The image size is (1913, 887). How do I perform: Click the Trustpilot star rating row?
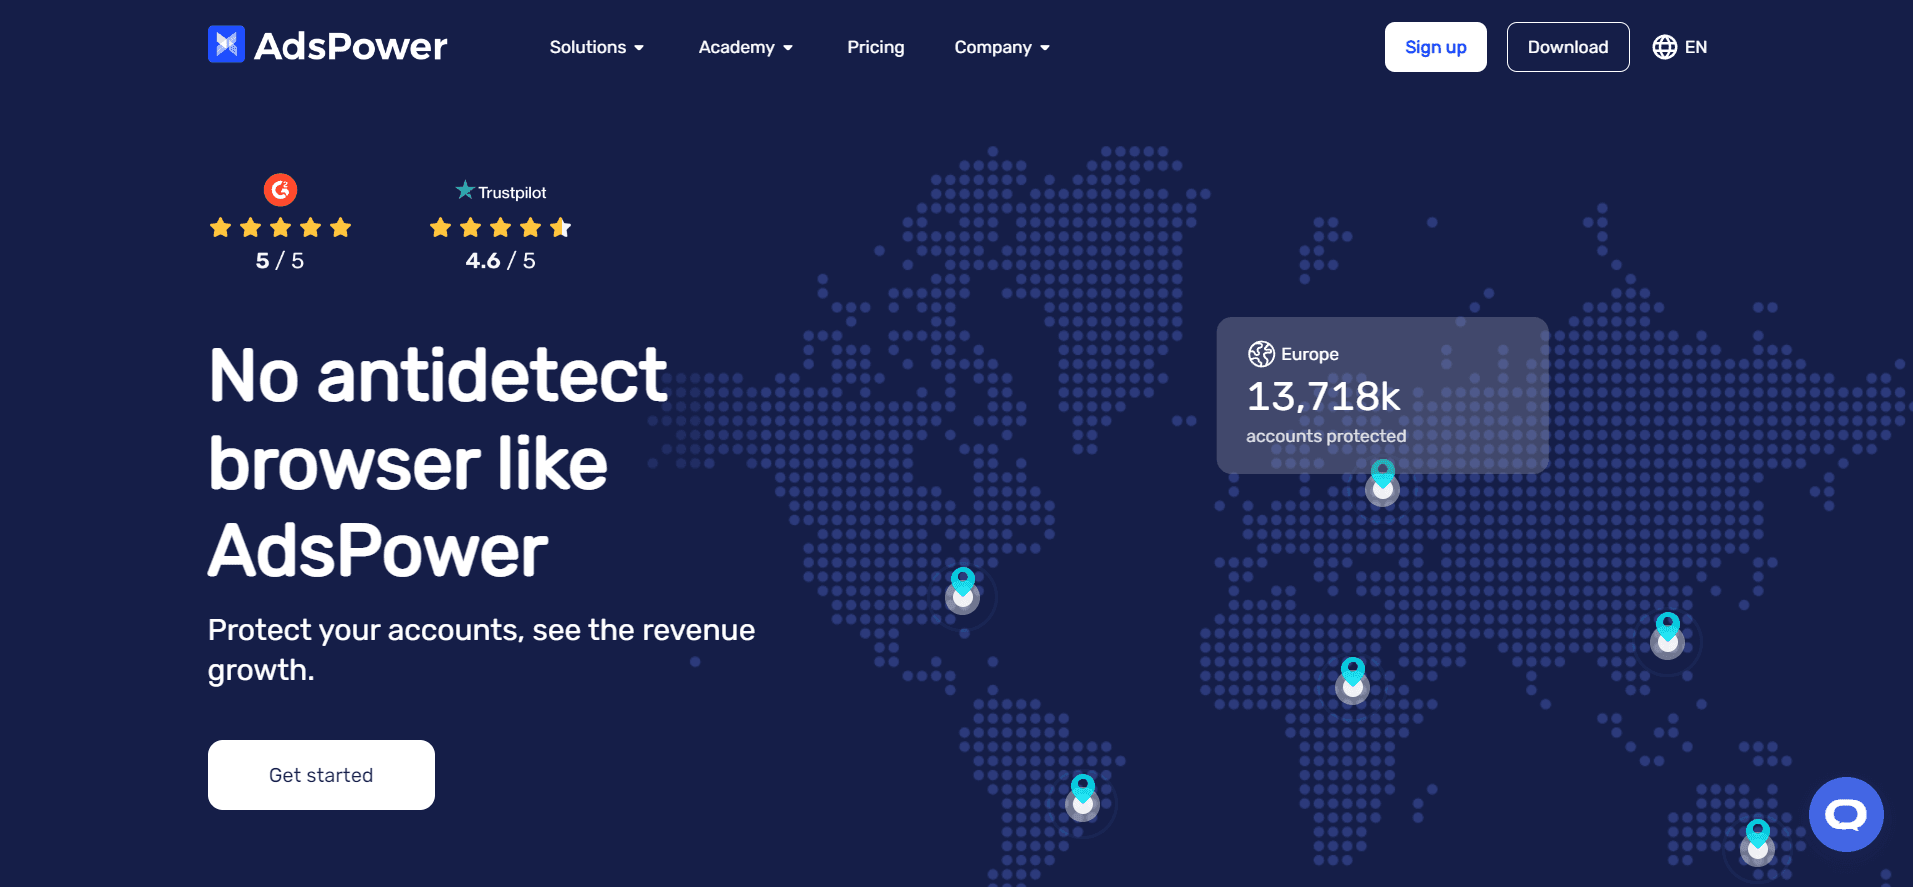click(501, 228)
